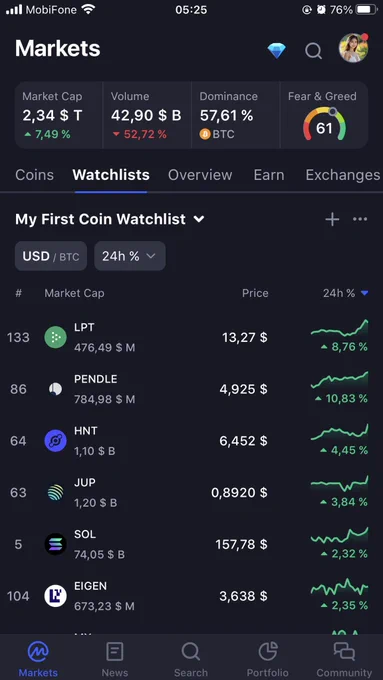Image resolution: width=383 pixels, height=680 pixels.
Task: Select the SOL coin row
Action: (x=191, y=544)
